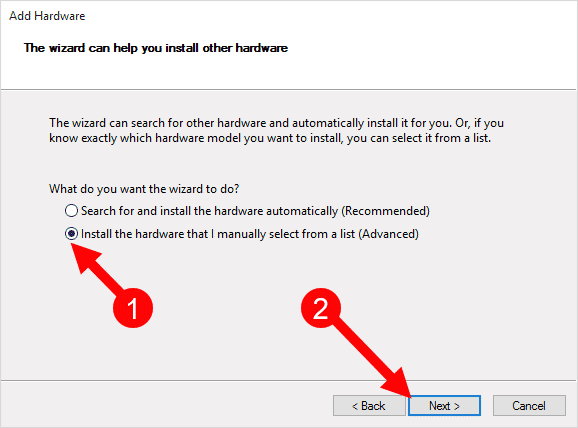Click the wizard description paragraph
The height and width of the screenshot is (428, 578).
276,131
